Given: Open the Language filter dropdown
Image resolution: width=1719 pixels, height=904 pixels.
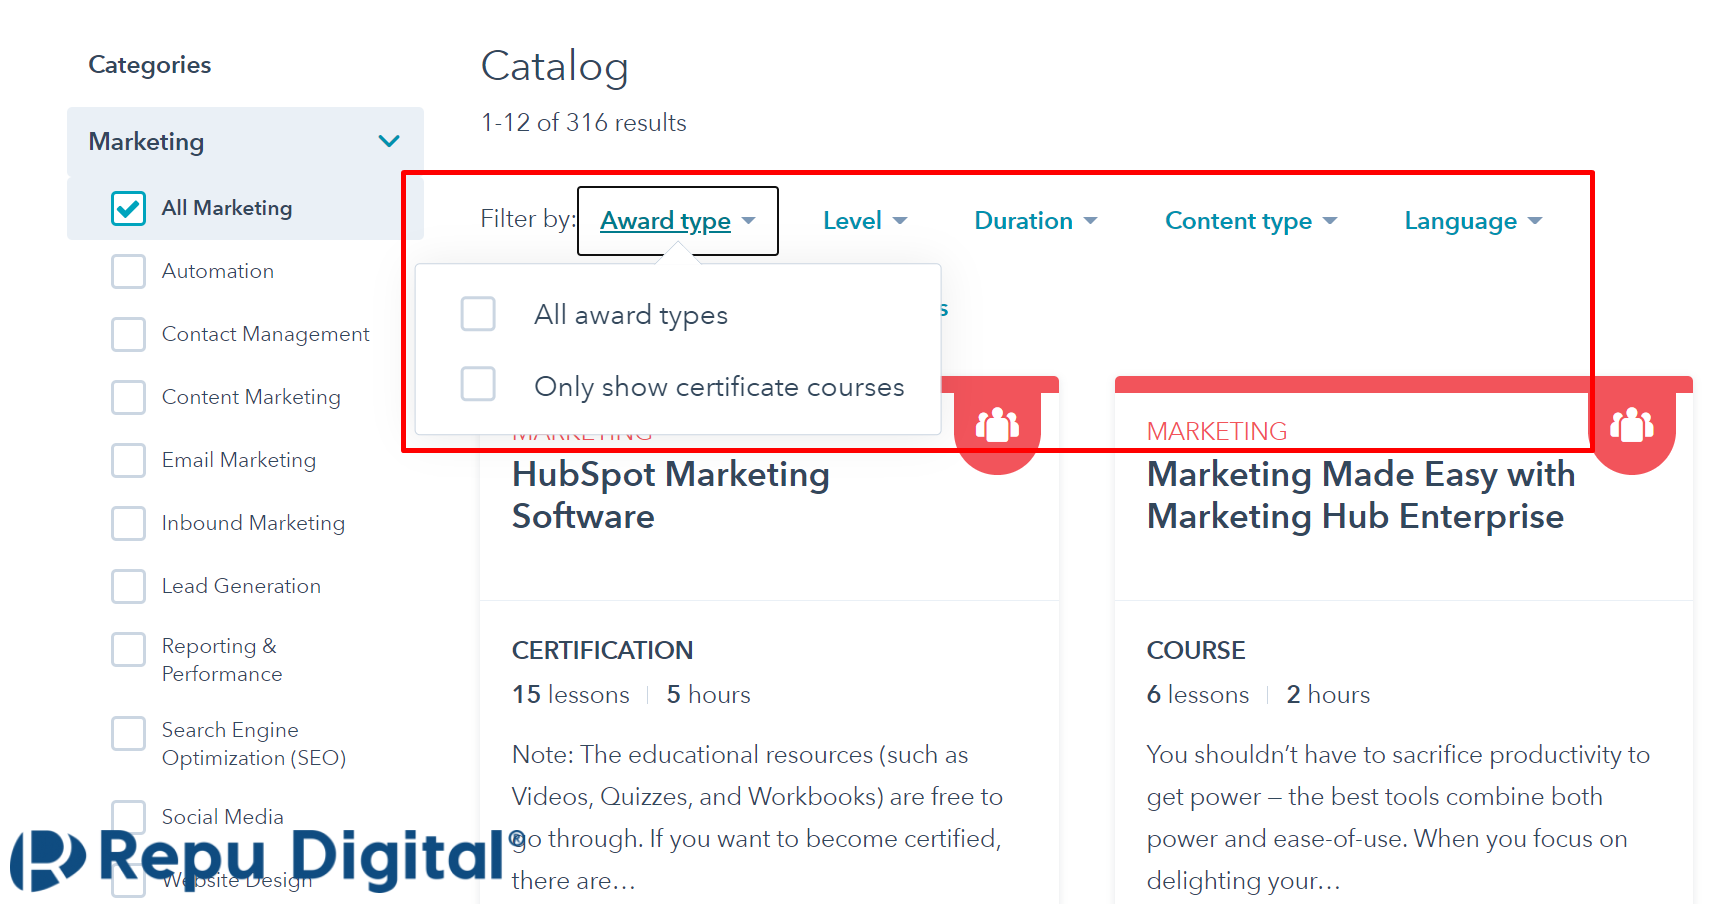Looking at the screenshot, I should point(1472,221).
